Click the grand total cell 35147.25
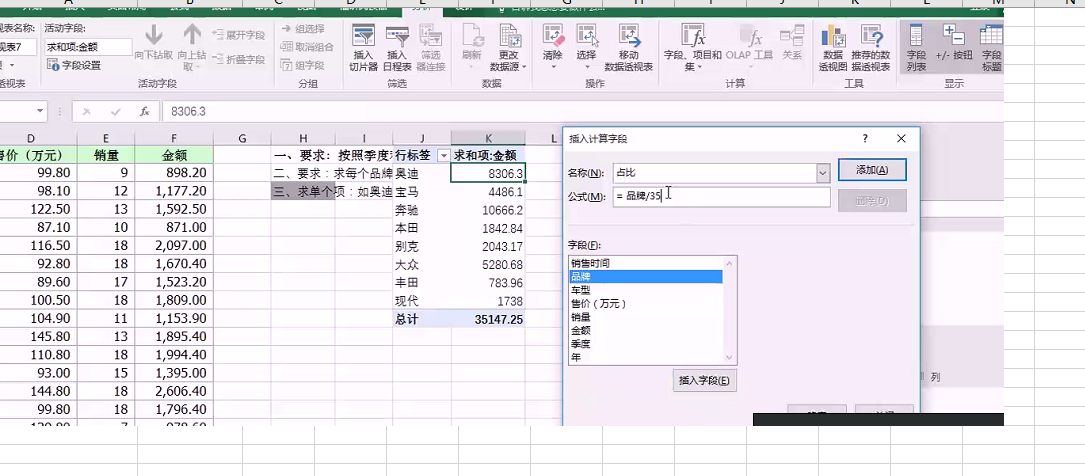Image resolution: width=1085 pixels, height=476 pixels. tap(489, 320)
